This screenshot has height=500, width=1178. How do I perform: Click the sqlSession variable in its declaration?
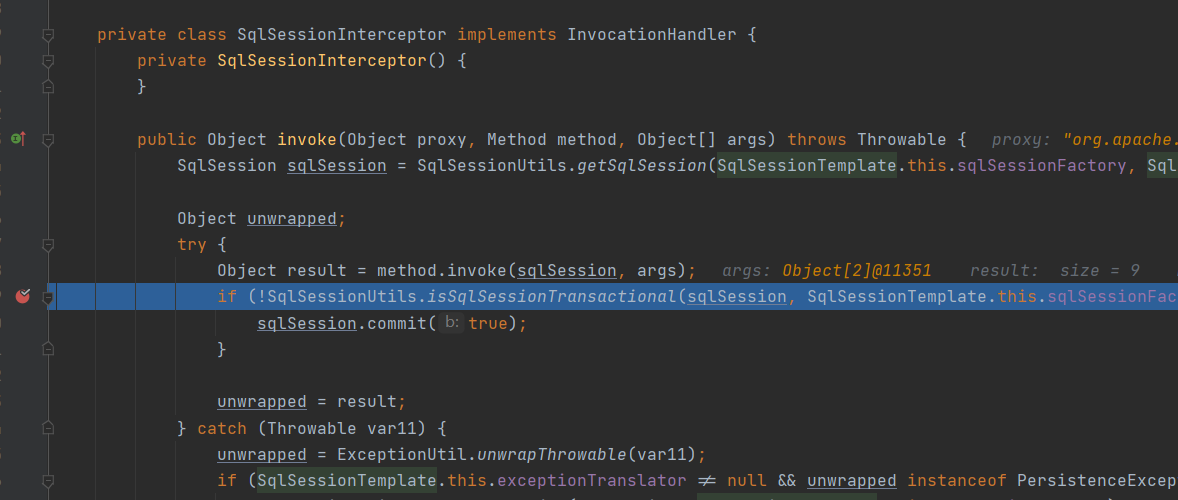[337, 166]
